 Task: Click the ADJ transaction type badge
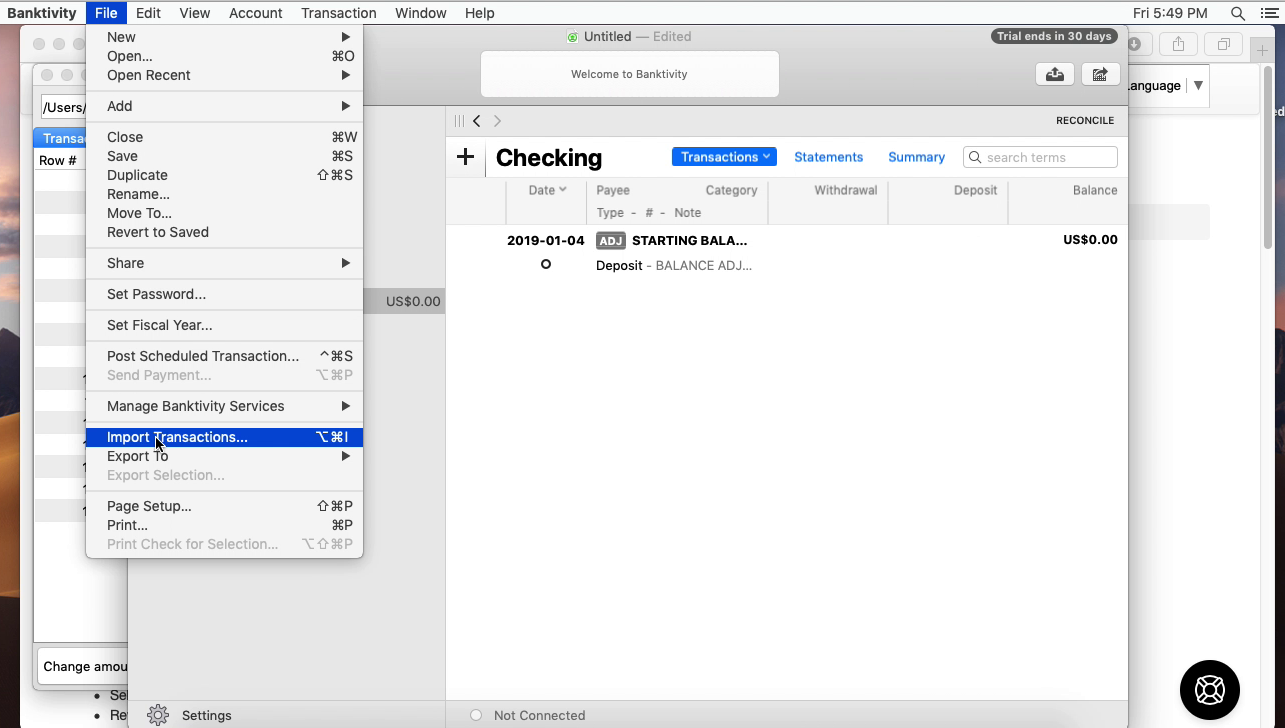coord(610,240)
